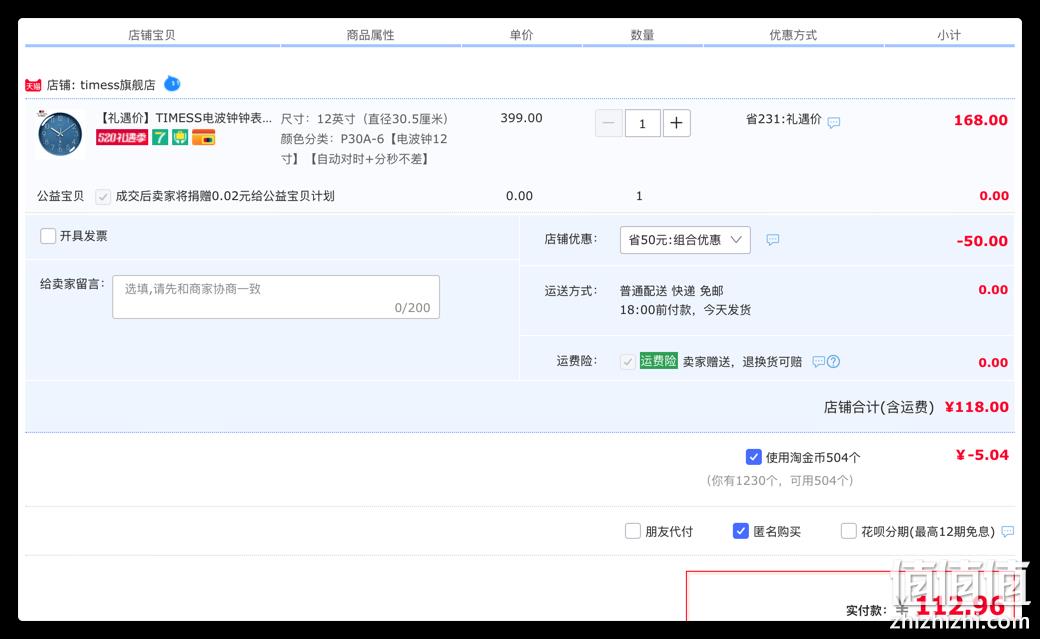
Task: Click the orange credit card badge icon
Action: coord(204,137)
